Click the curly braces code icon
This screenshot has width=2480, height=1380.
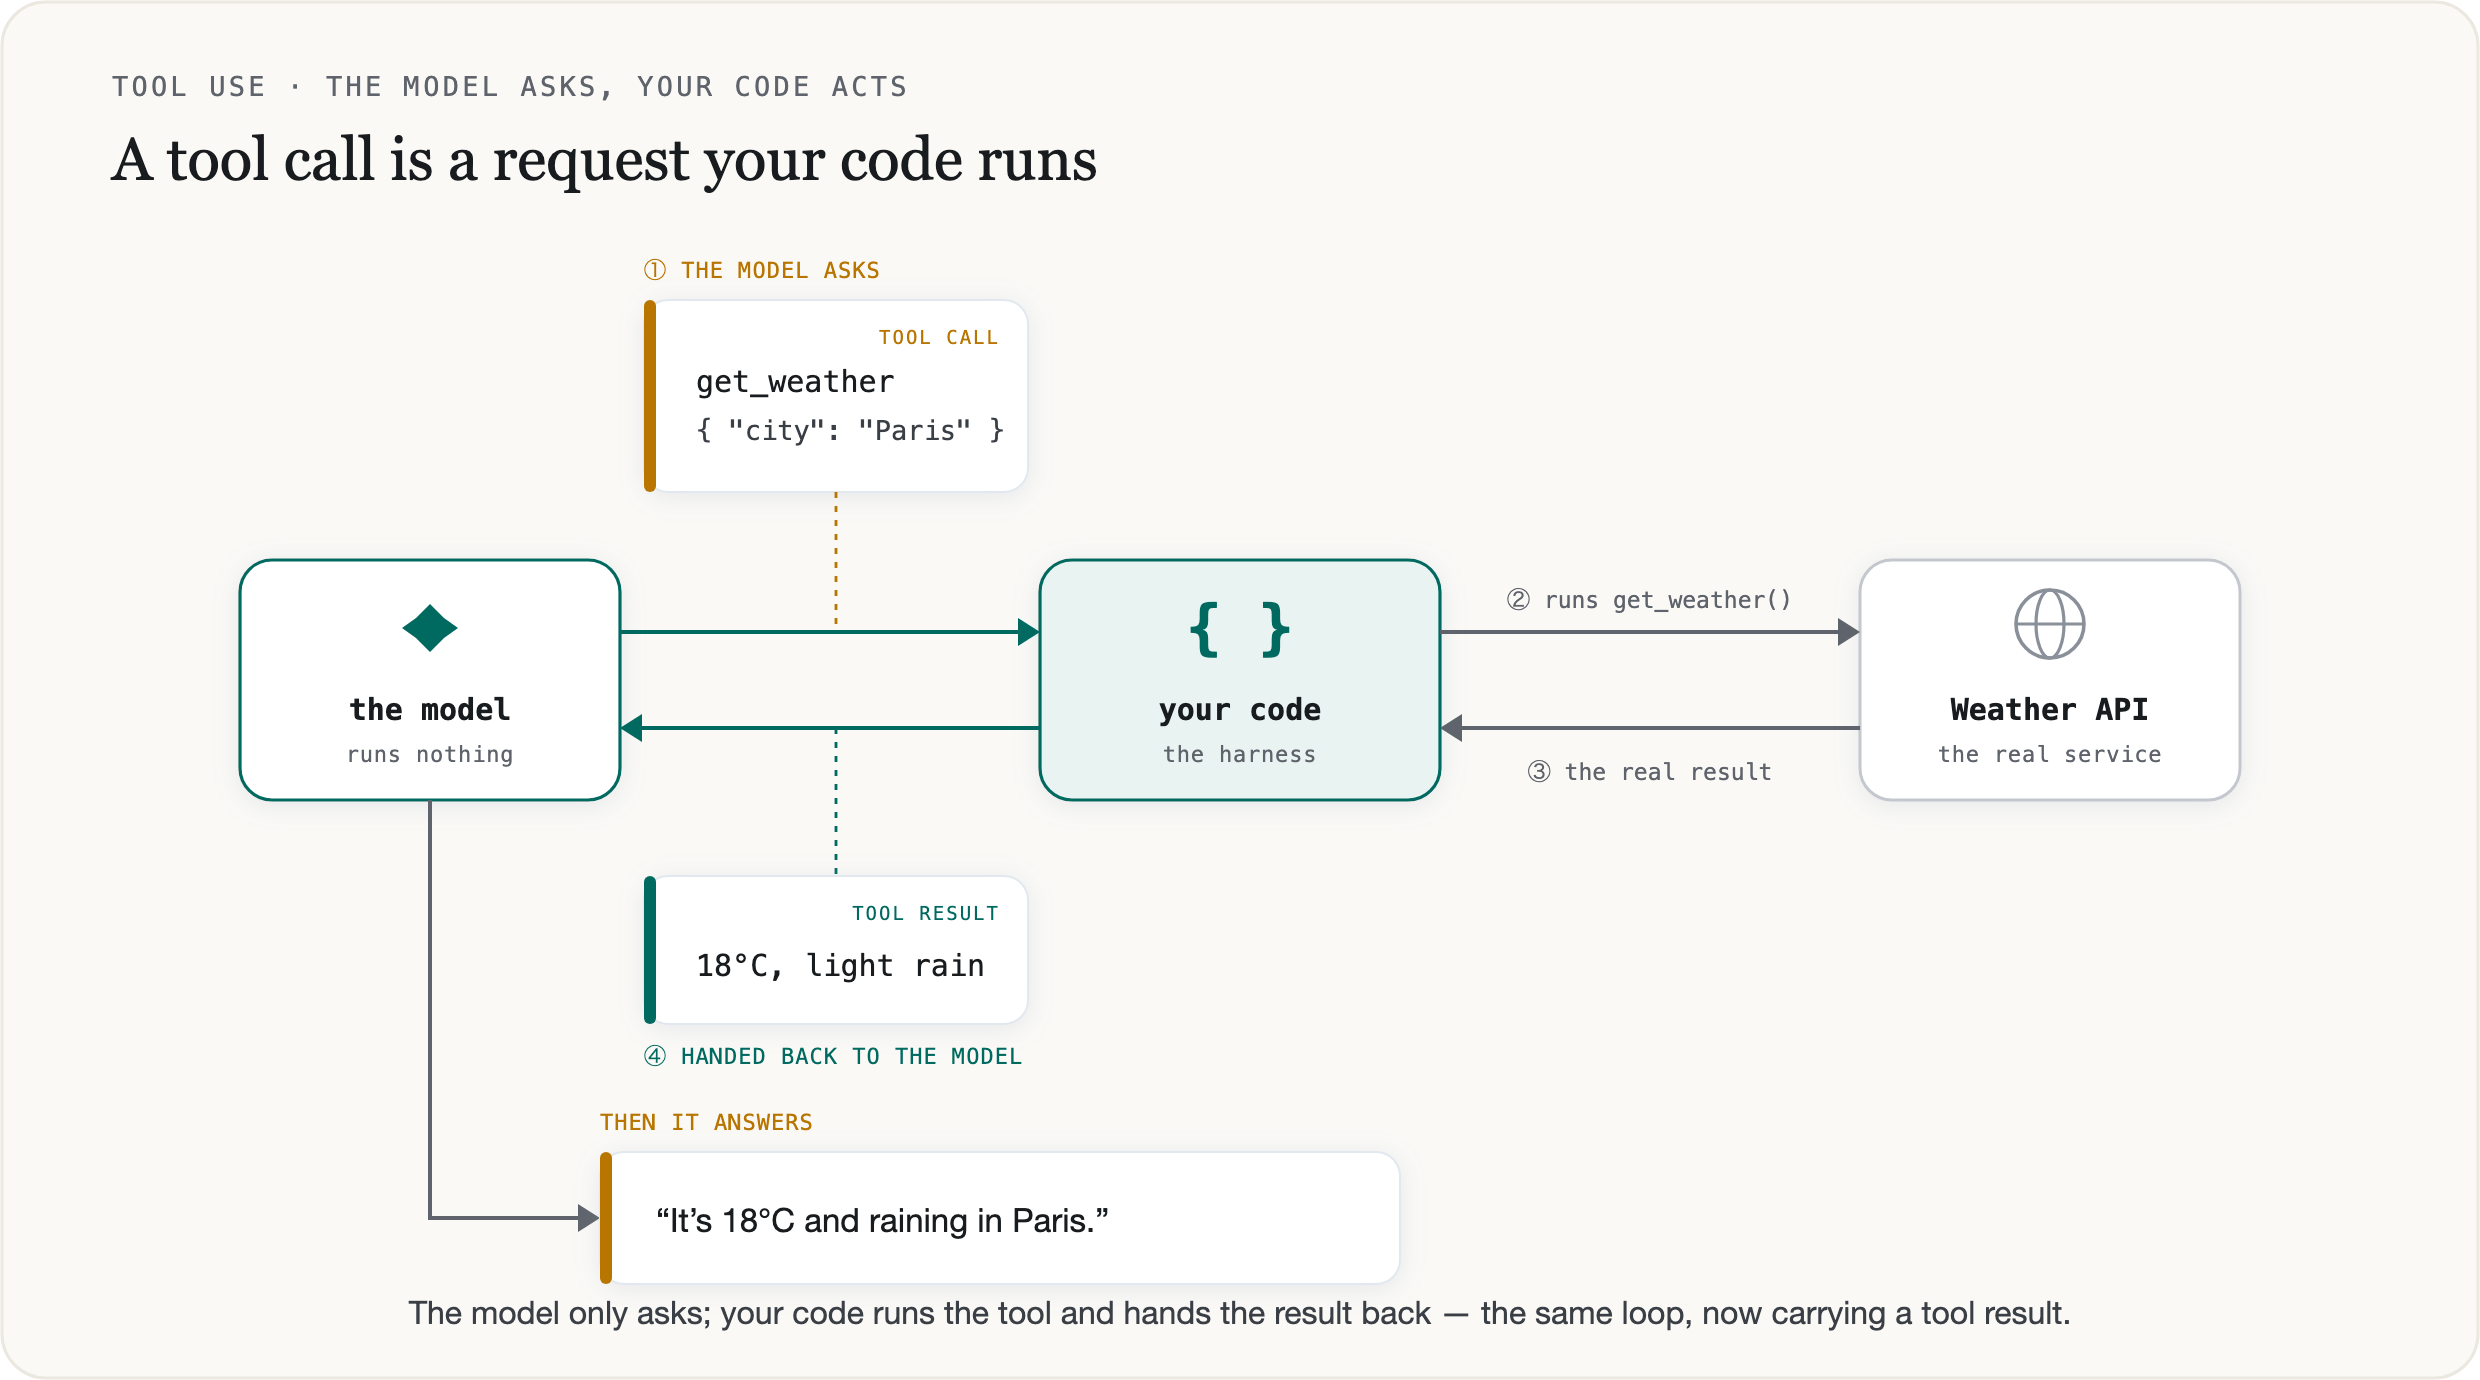tap(1240, 629)
